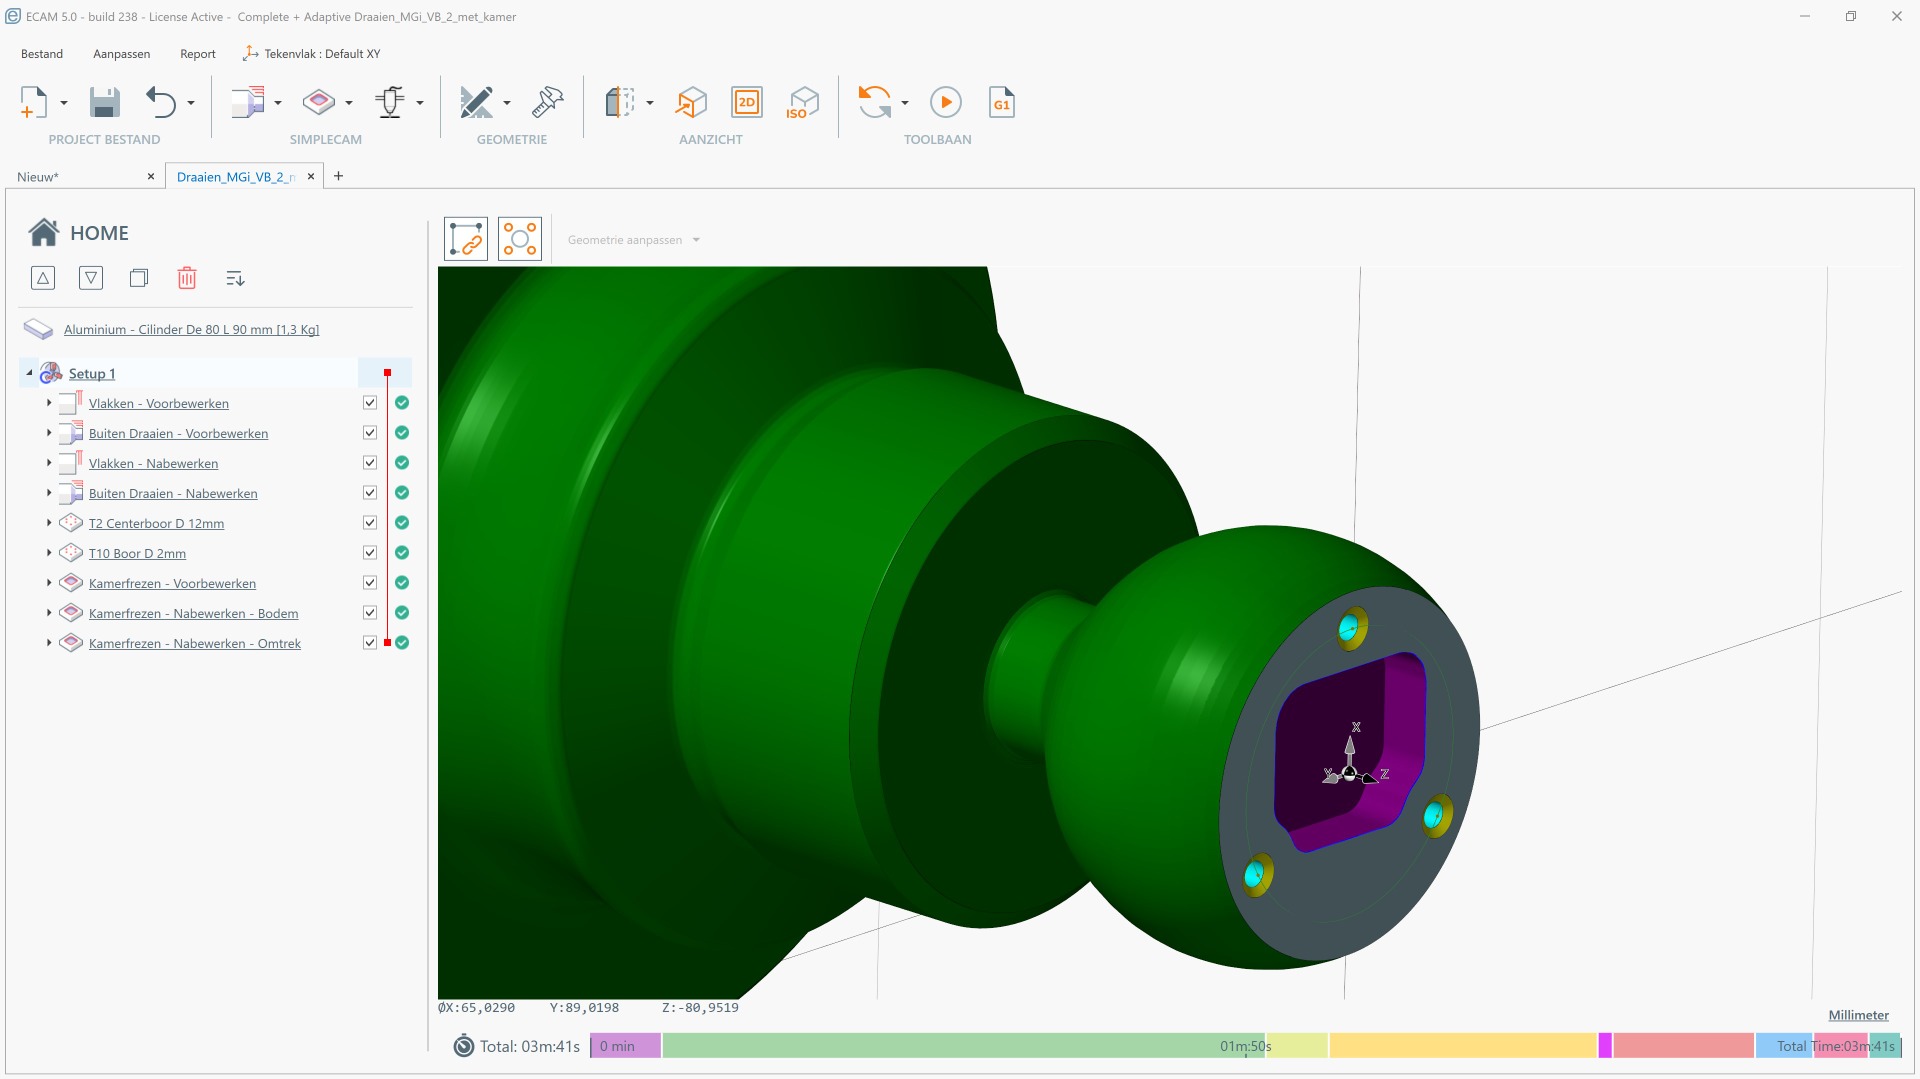Click the green timeline segment near 01m:50s
This screenshot has width=1920, height=1079.
coord(963,1046)
